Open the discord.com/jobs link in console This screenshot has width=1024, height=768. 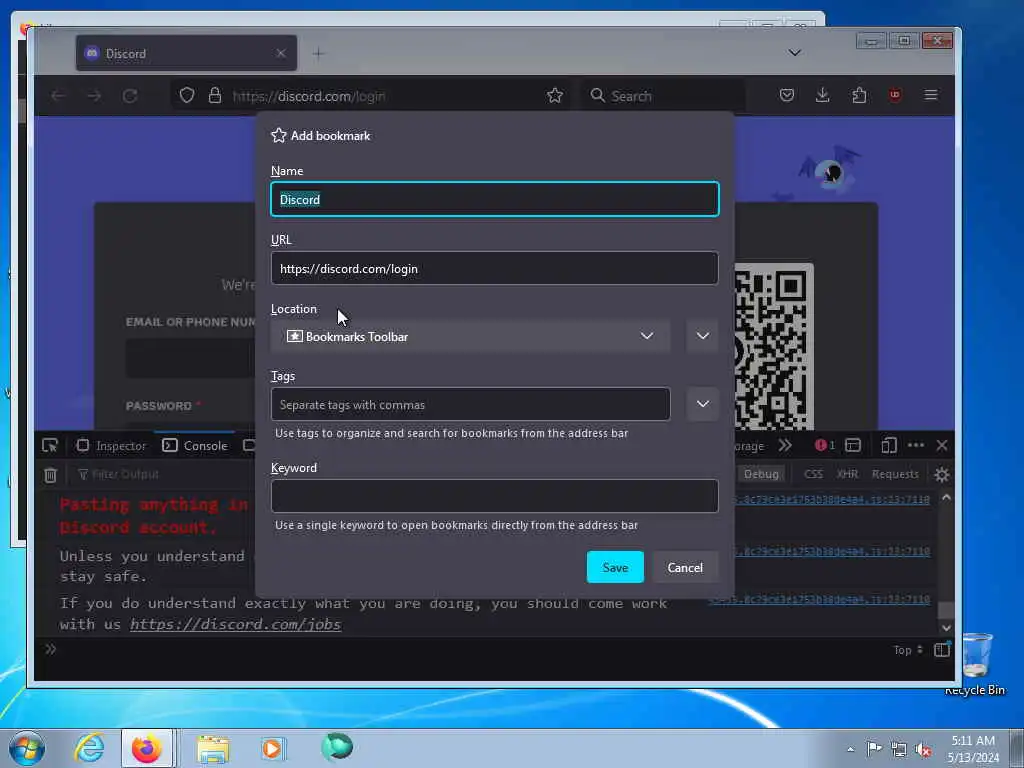point(235,624)
